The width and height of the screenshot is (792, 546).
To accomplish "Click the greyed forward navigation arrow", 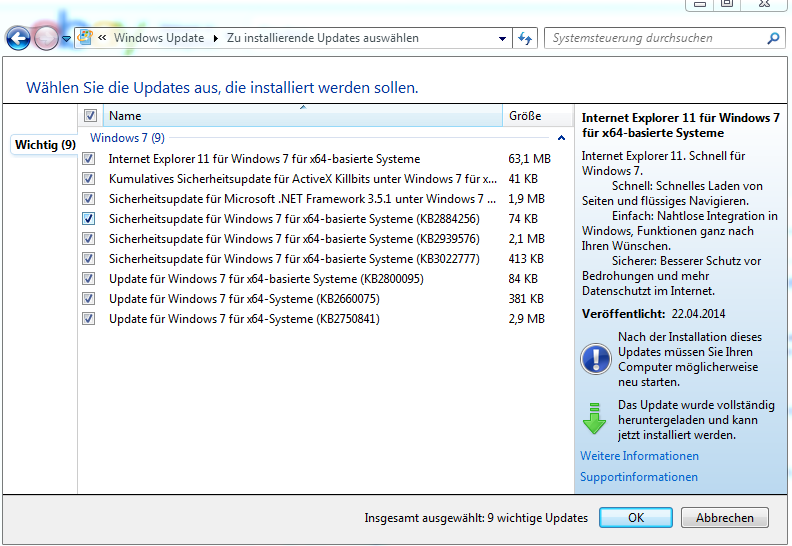I will pos(46,38).
